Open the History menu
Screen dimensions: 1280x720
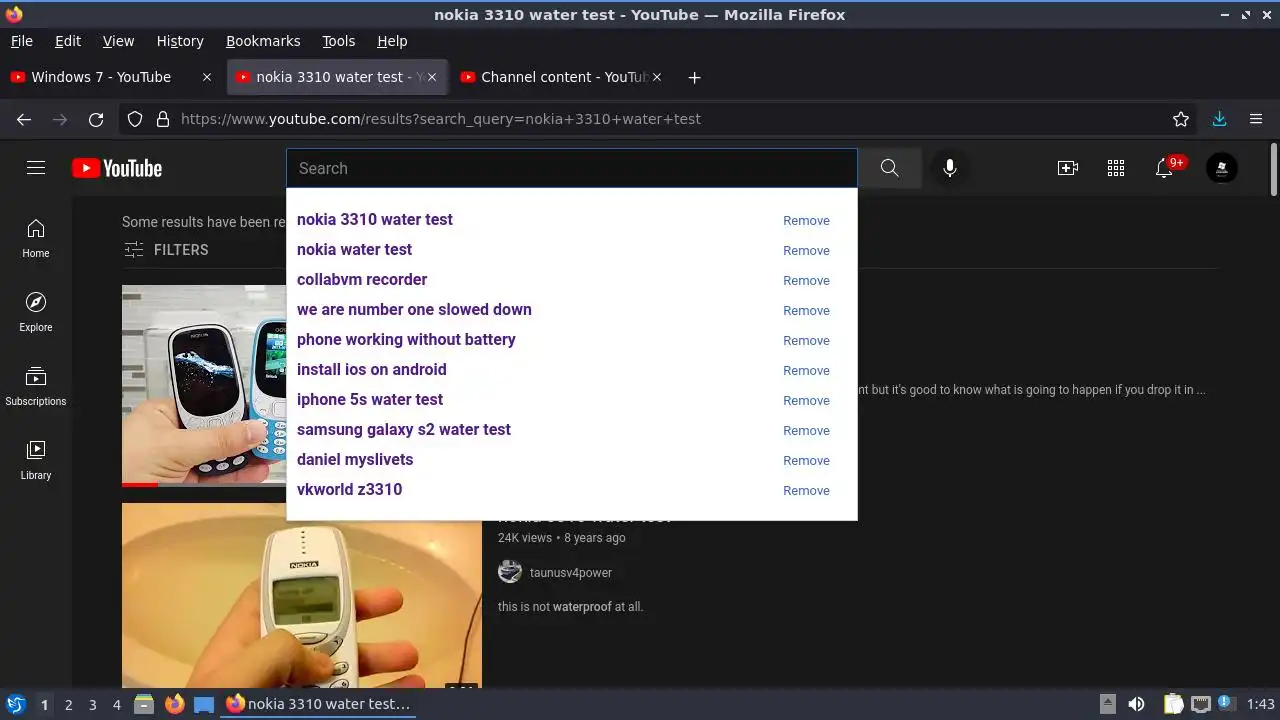click(x=180, y=41)
